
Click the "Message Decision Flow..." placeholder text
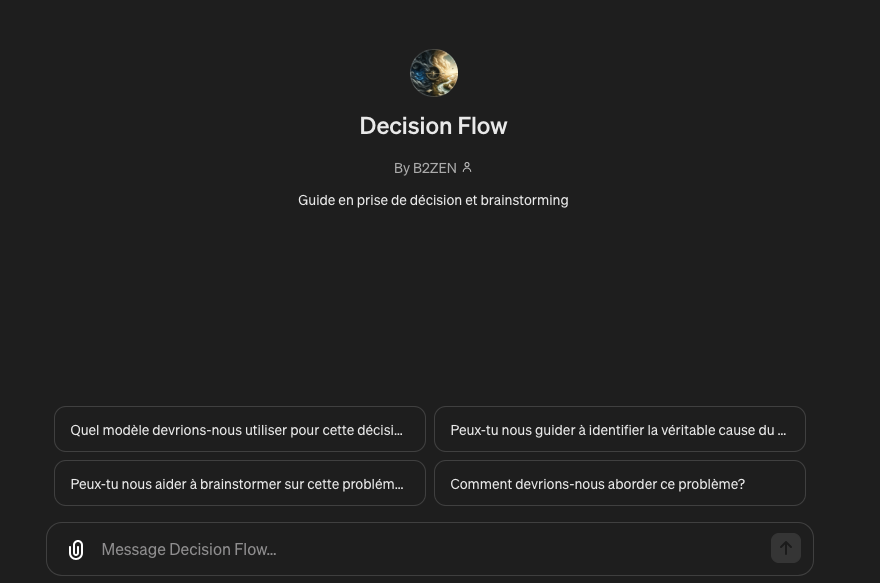[189, 549]
